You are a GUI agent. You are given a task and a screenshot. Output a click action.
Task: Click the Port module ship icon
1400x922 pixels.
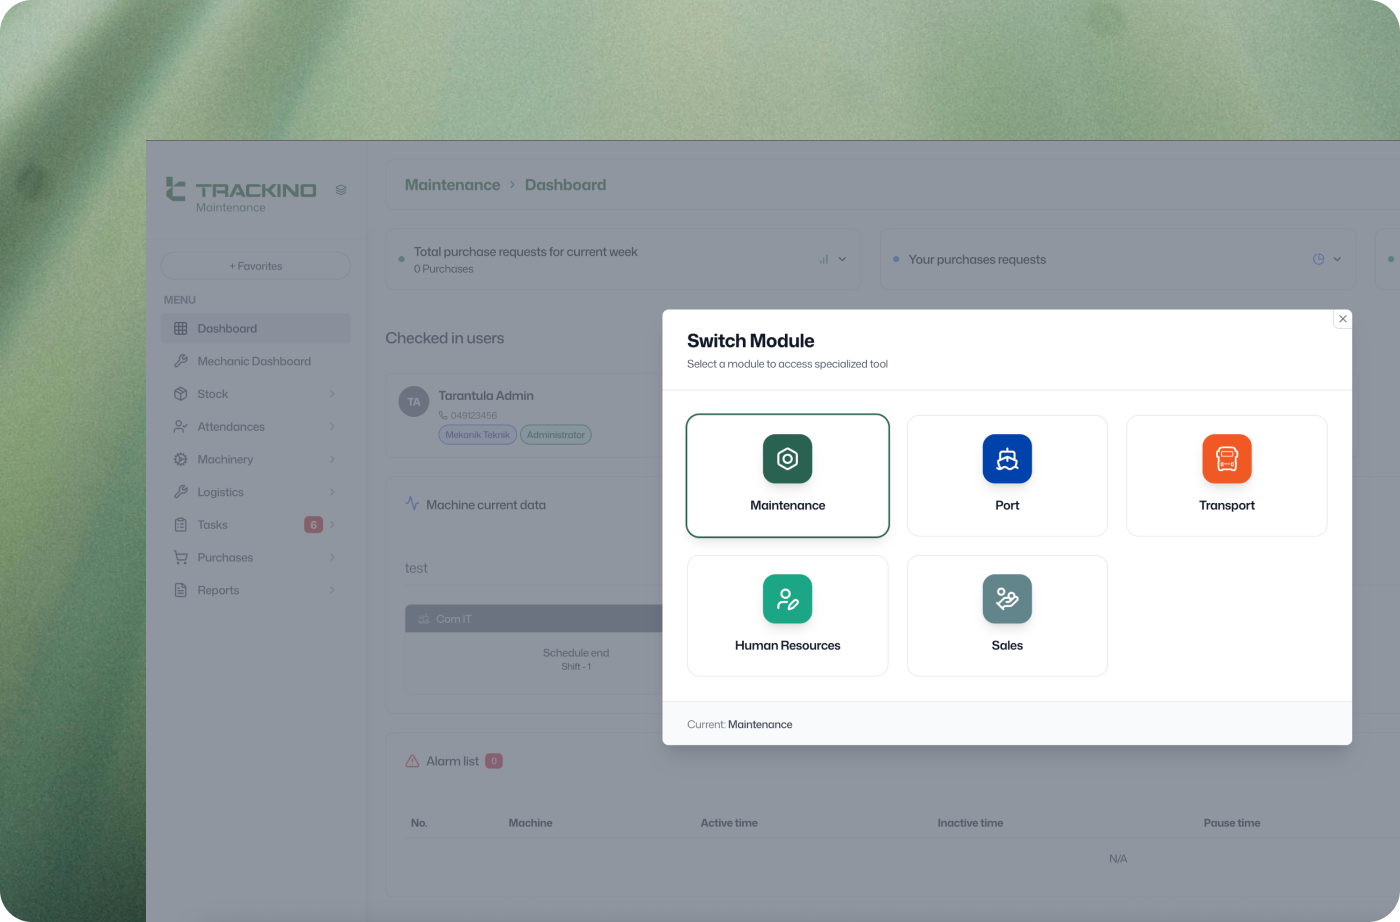point(1006,459)
